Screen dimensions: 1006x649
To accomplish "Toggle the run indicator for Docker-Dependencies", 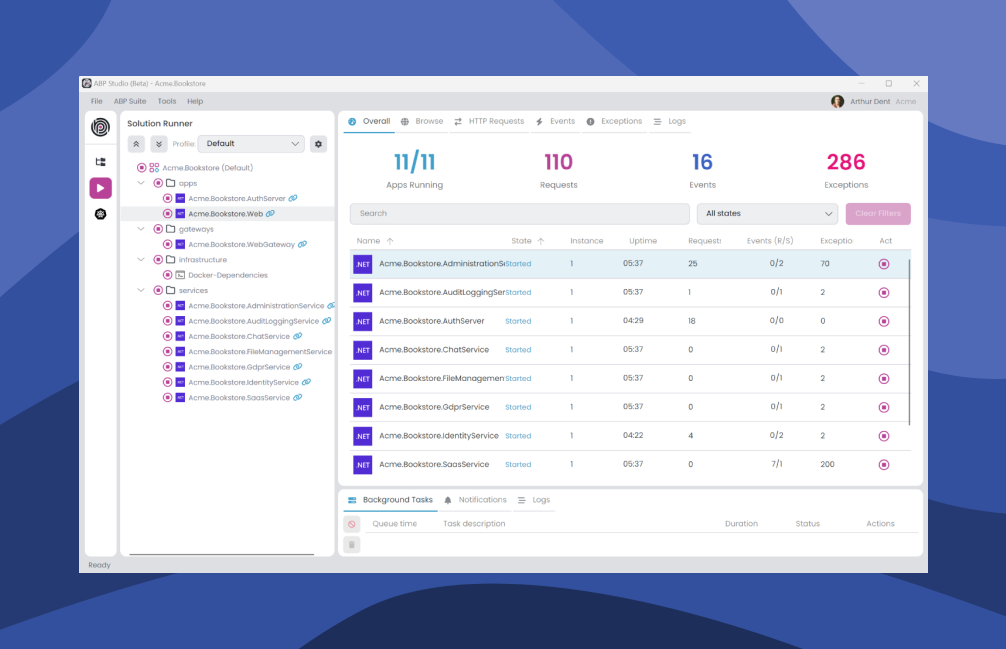I will pyautogui.click(x=168, y=275).
